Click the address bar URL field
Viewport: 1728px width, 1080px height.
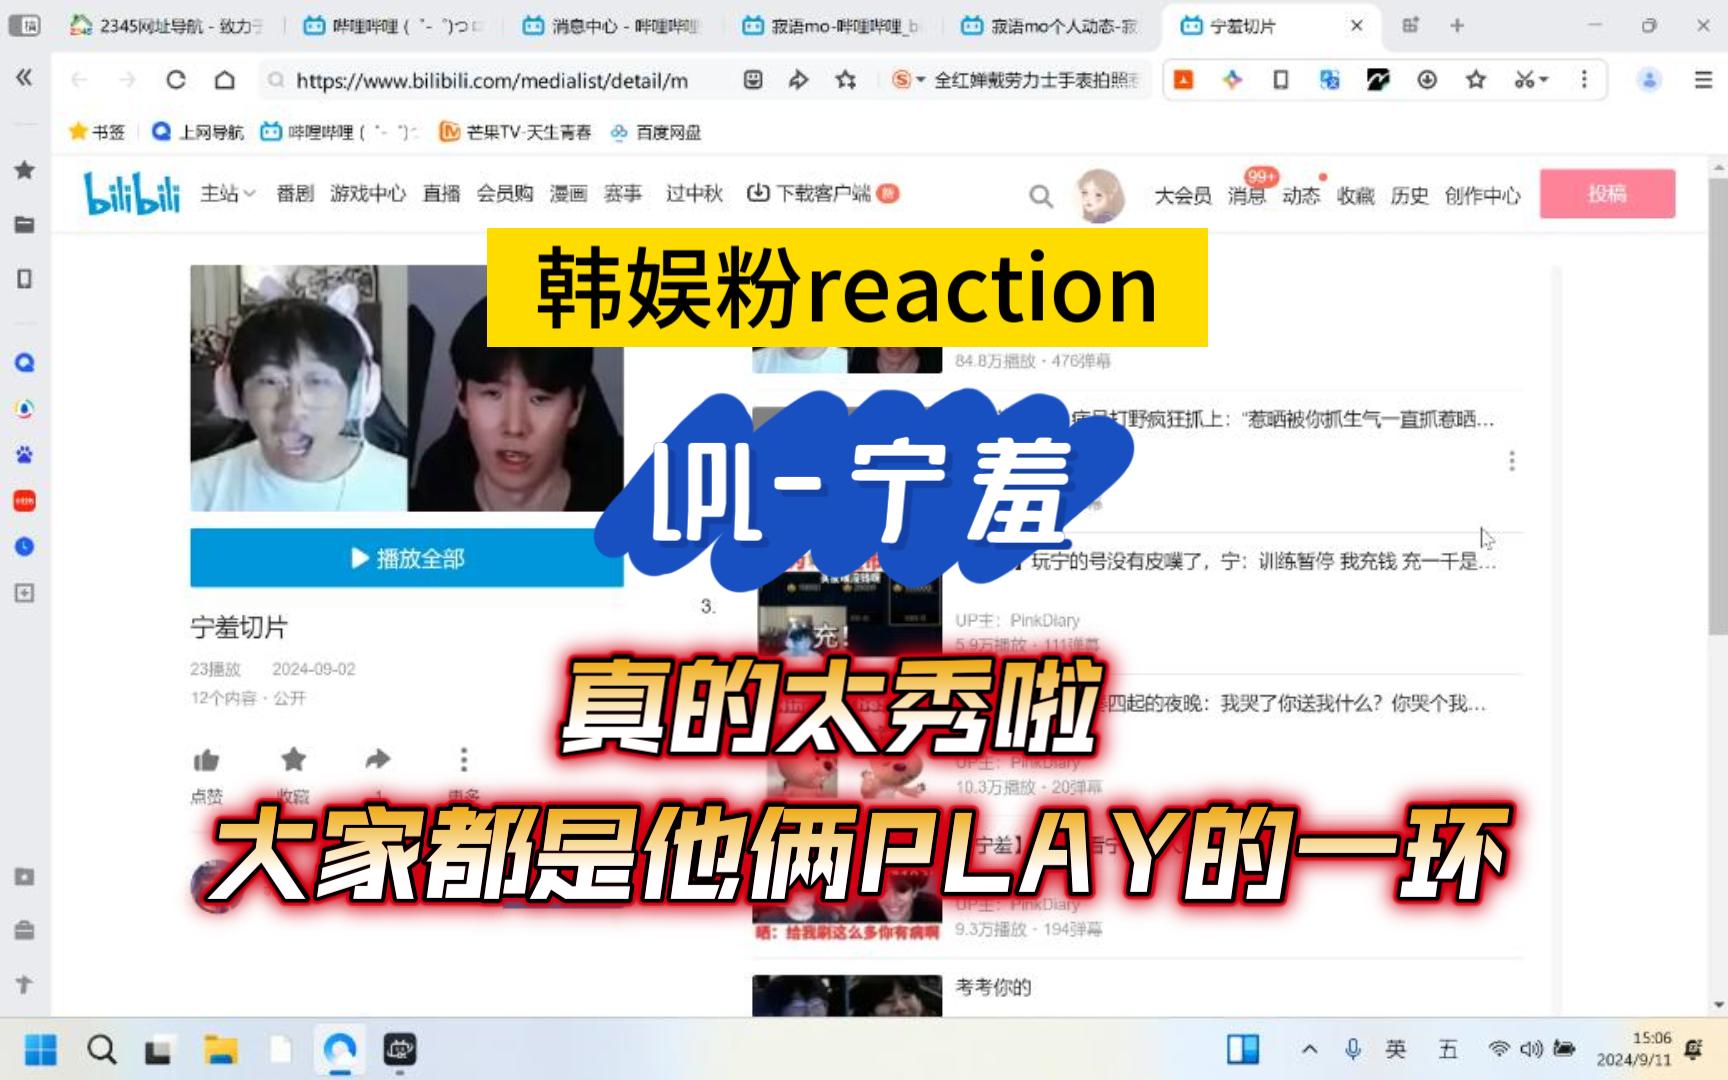pyautogui.click(x=492, y=80)
